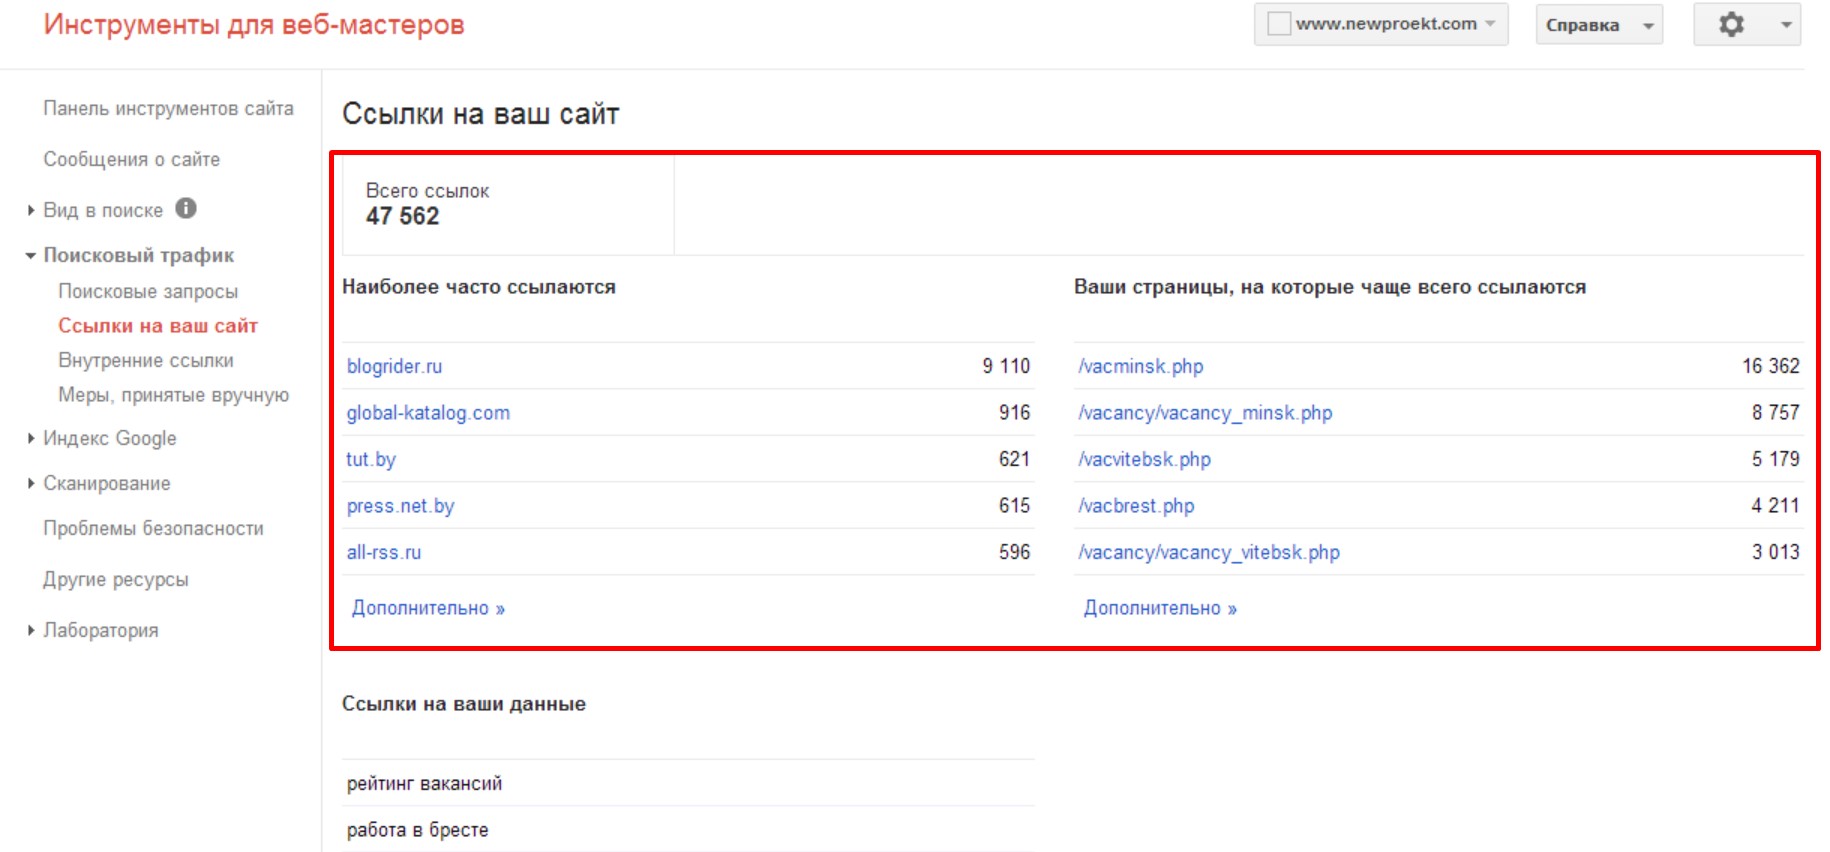Click Дополнительно under Наиболее часто ссылаются

428,608
